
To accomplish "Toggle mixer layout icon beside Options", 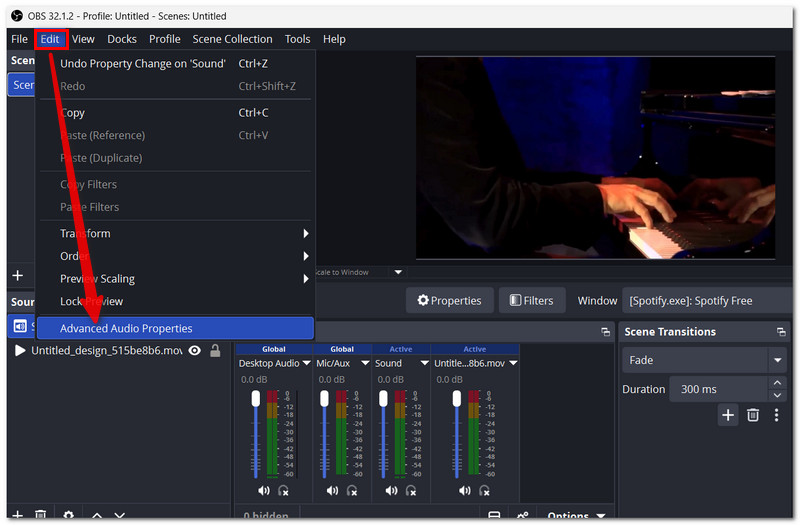I will [x=494, y=516].
